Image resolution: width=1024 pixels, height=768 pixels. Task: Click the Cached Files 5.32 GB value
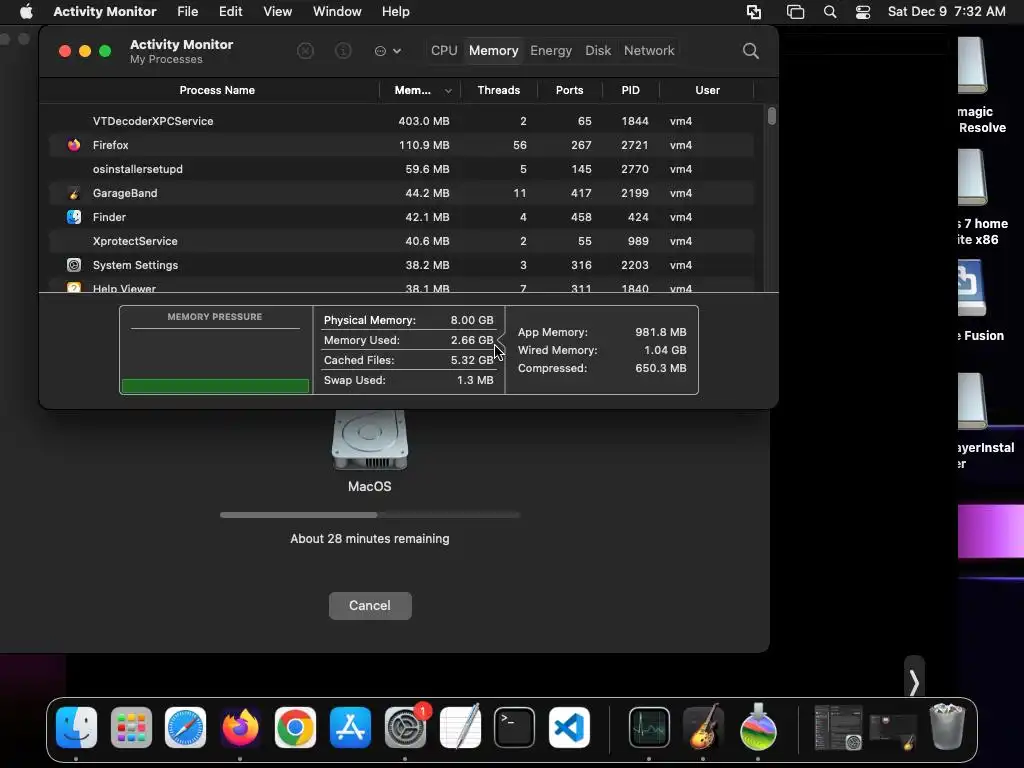pyautogui.click(x=472, y=360)
